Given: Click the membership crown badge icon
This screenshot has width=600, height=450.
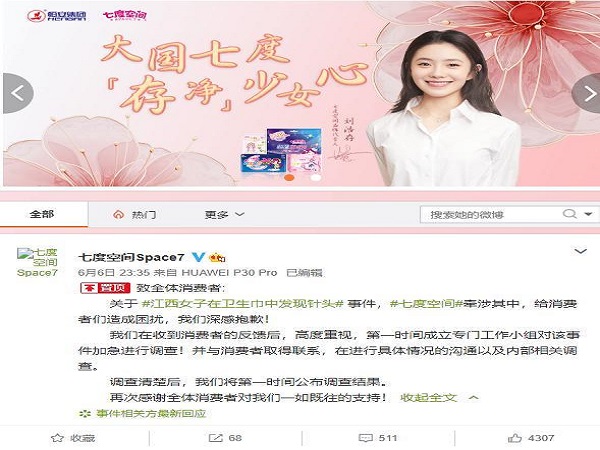Looking at the screenshot, I should 217,258.
